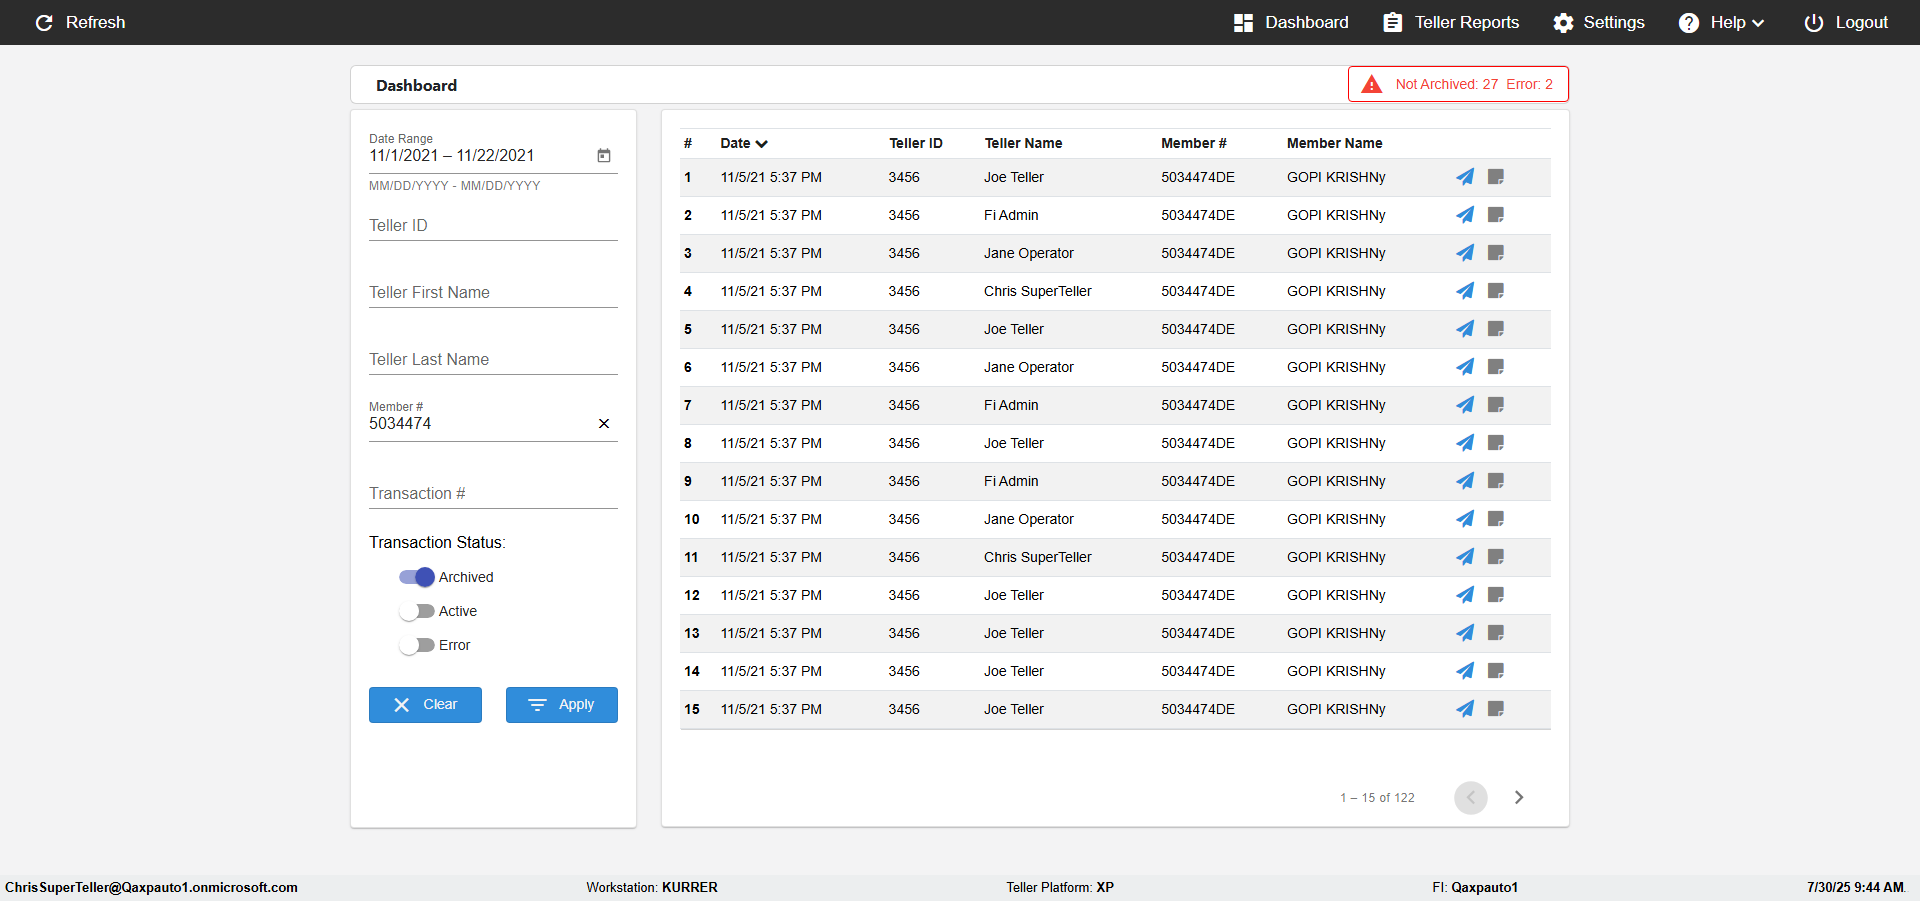Screen dimensions: 1920x901
Task: Click the Dashboard panel title
Action: point(416,86)
